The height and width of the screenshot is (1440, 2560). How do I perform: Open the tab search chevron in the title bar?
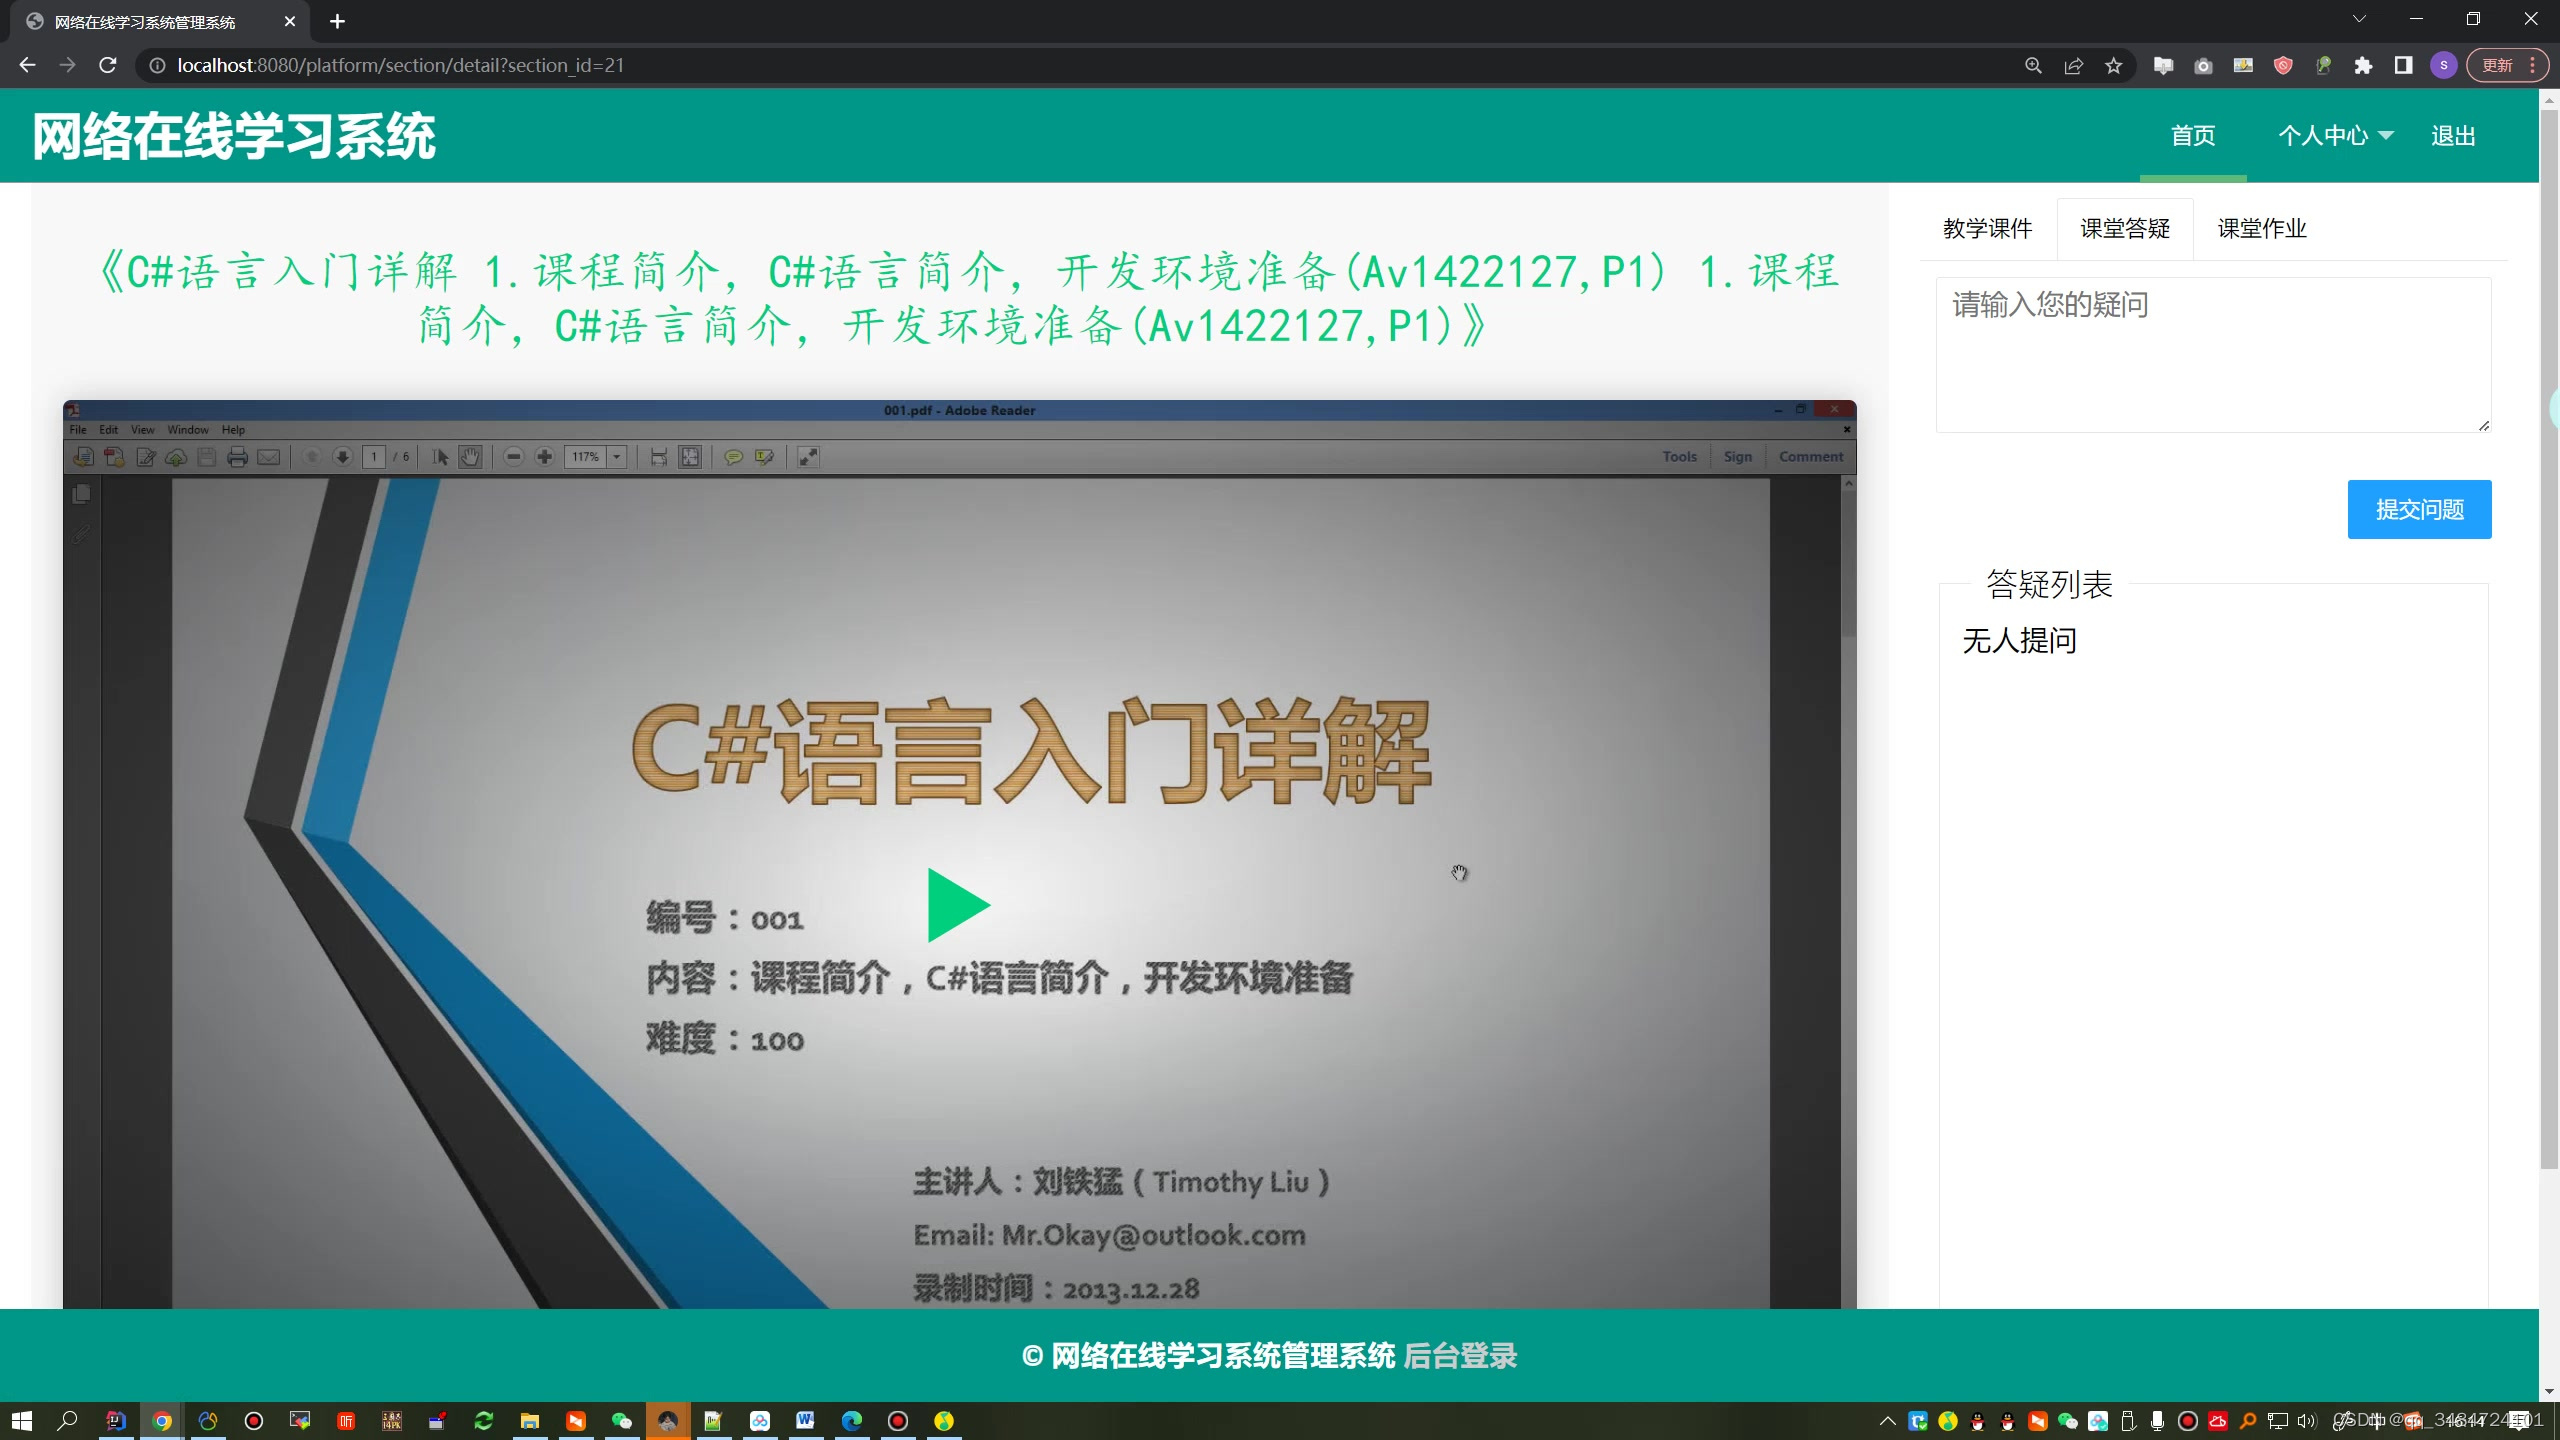pos(2359,19)
